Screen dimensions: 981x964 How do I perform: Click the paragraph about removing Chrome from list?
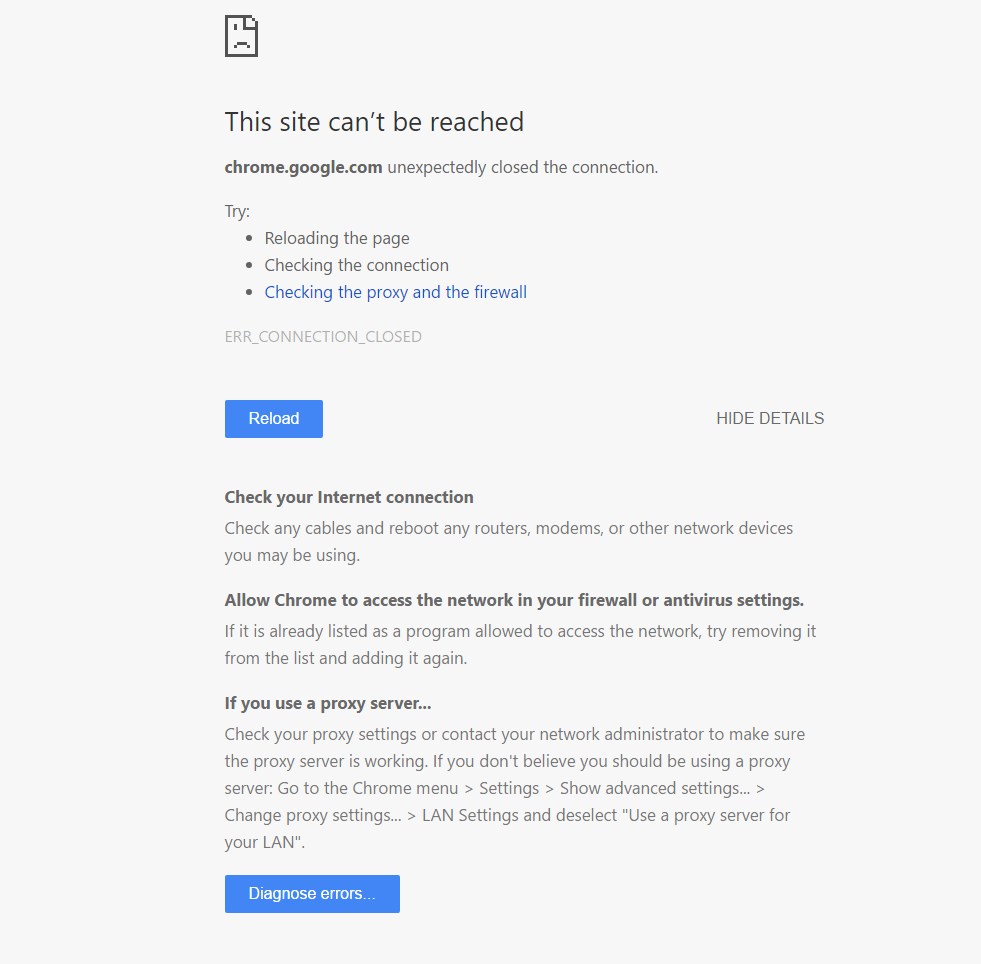(520, 645)
